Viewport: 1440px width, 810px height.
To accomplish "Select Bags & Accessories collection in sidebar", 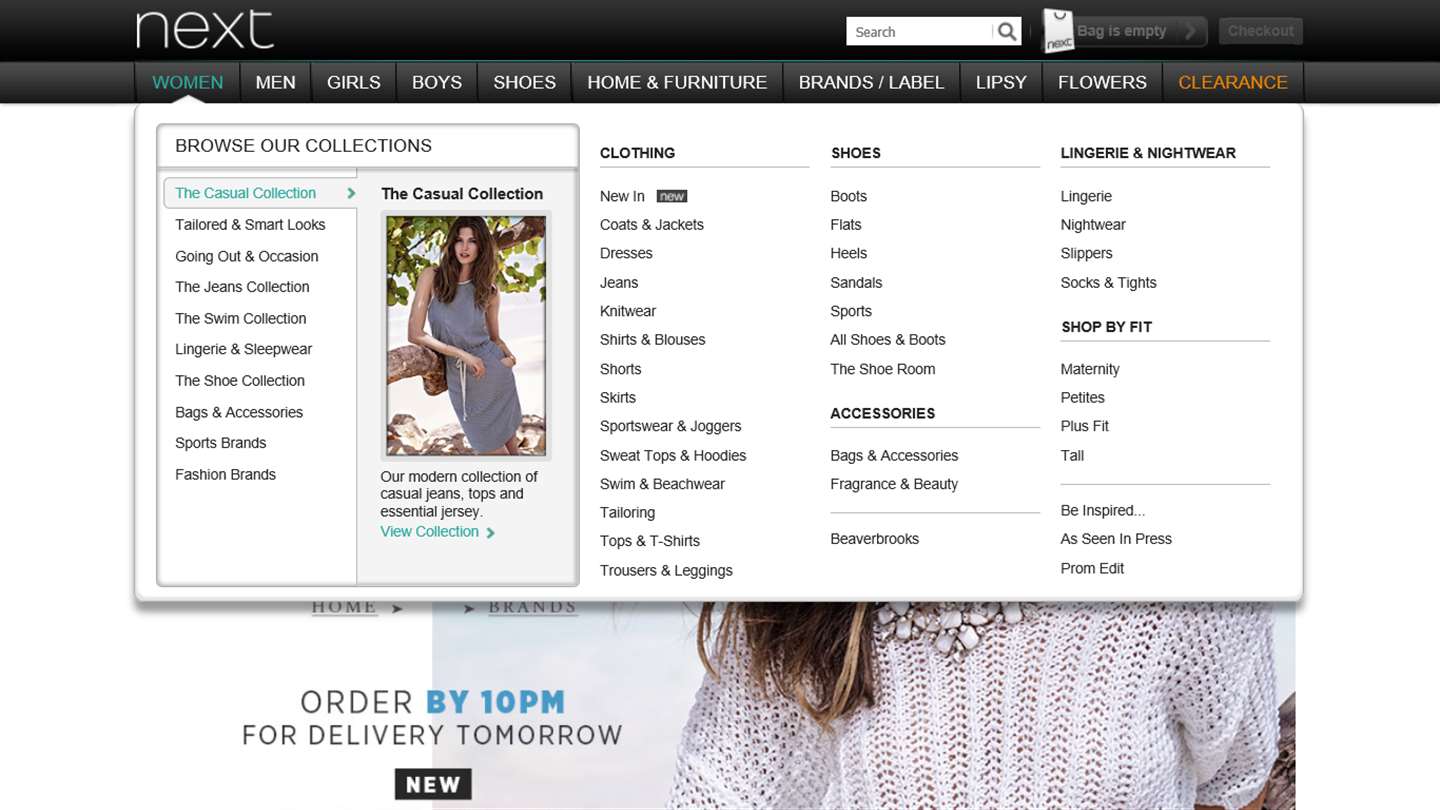I will tap(239, 412).
